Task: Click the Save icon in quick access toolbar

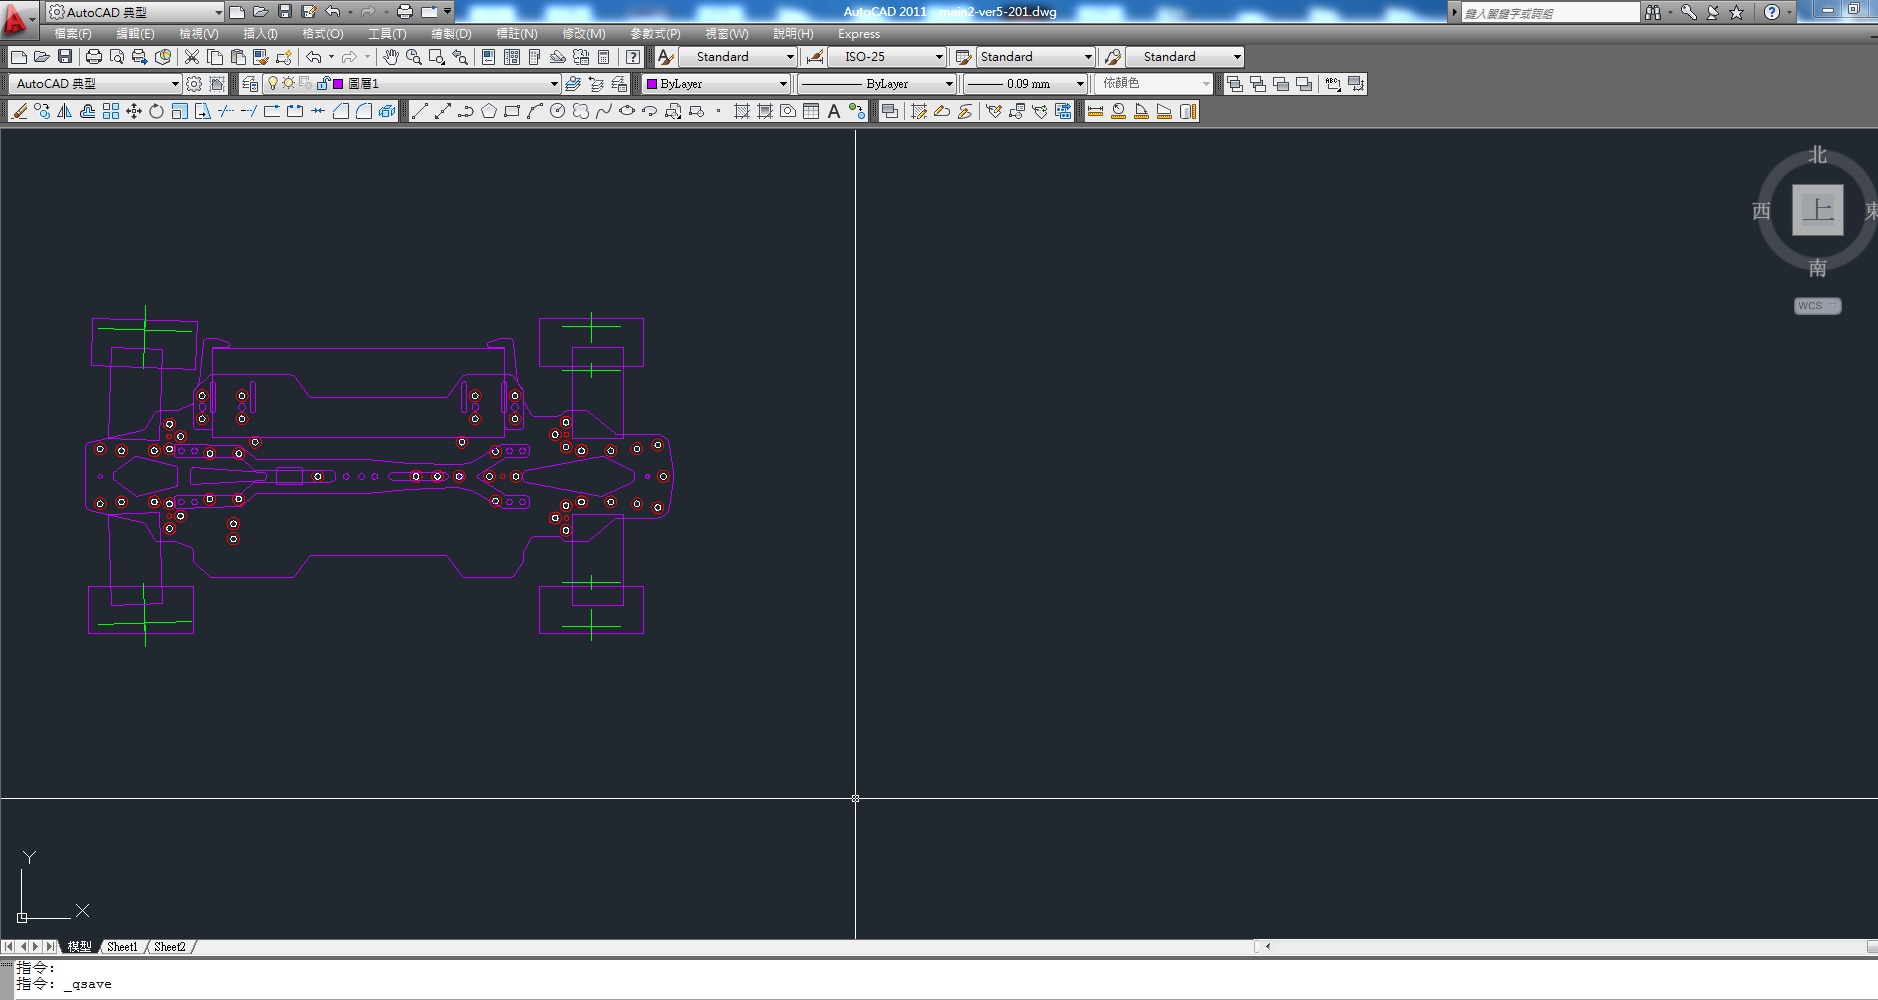Action: 285,12
